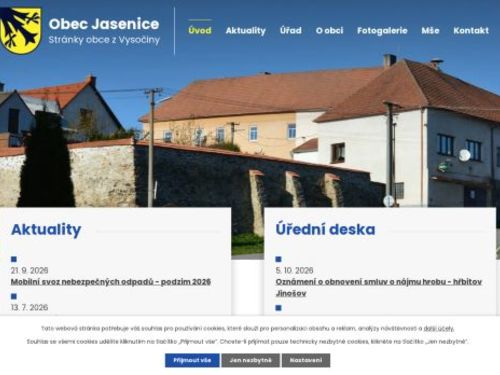The image size is (500, 375).
Task: Open the Aktuality menu item in navigation
Action: [x=246, y=30]
